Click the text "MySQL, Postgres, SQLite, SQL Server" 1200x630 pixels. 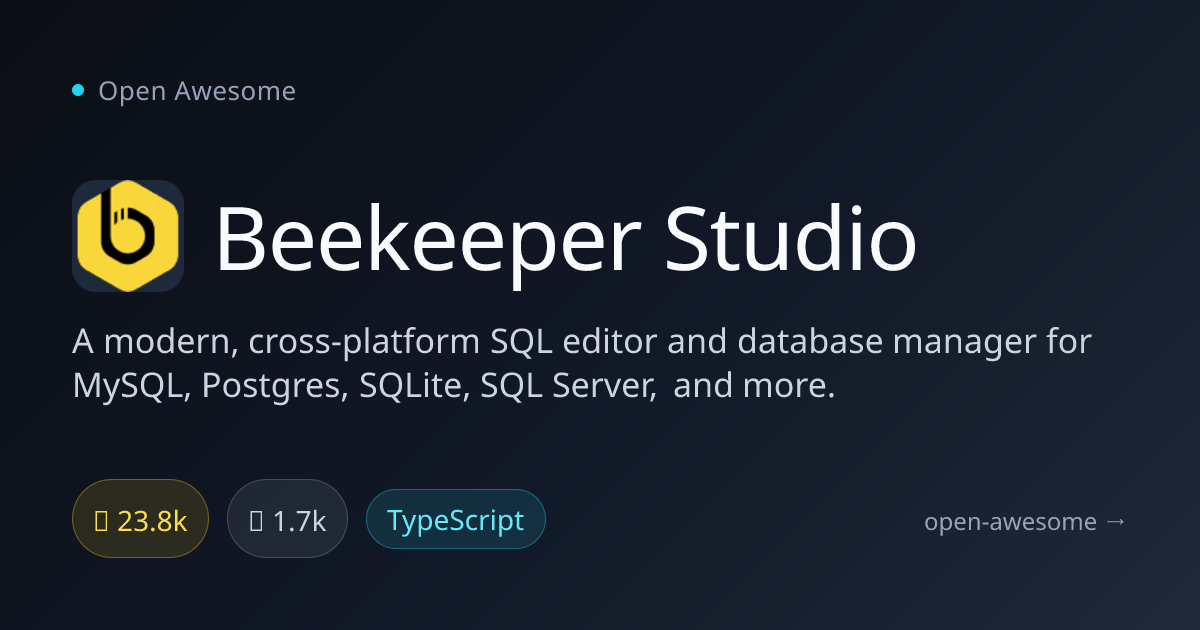click(x=364, y=387)
